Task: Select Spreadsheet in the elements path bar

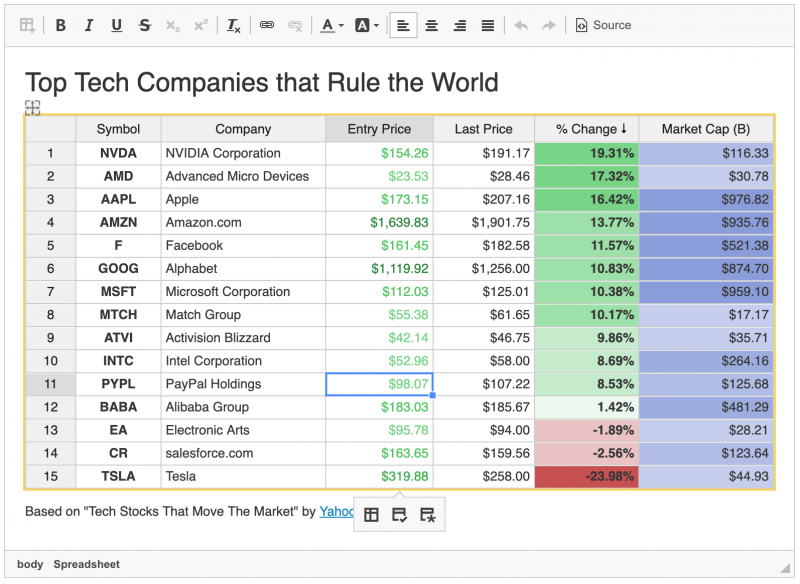Action: [x=87, y=564]
